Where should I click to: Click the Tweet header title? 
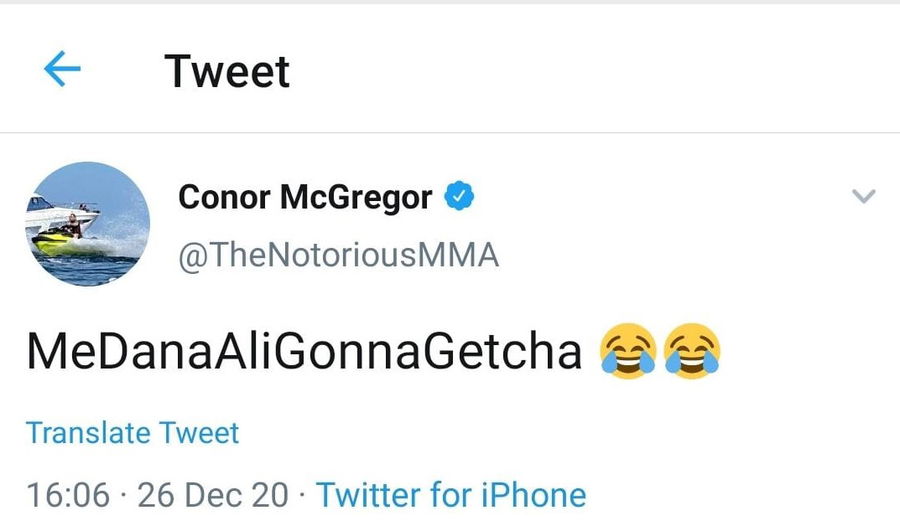pyautogui.click(x=227, y=71)
